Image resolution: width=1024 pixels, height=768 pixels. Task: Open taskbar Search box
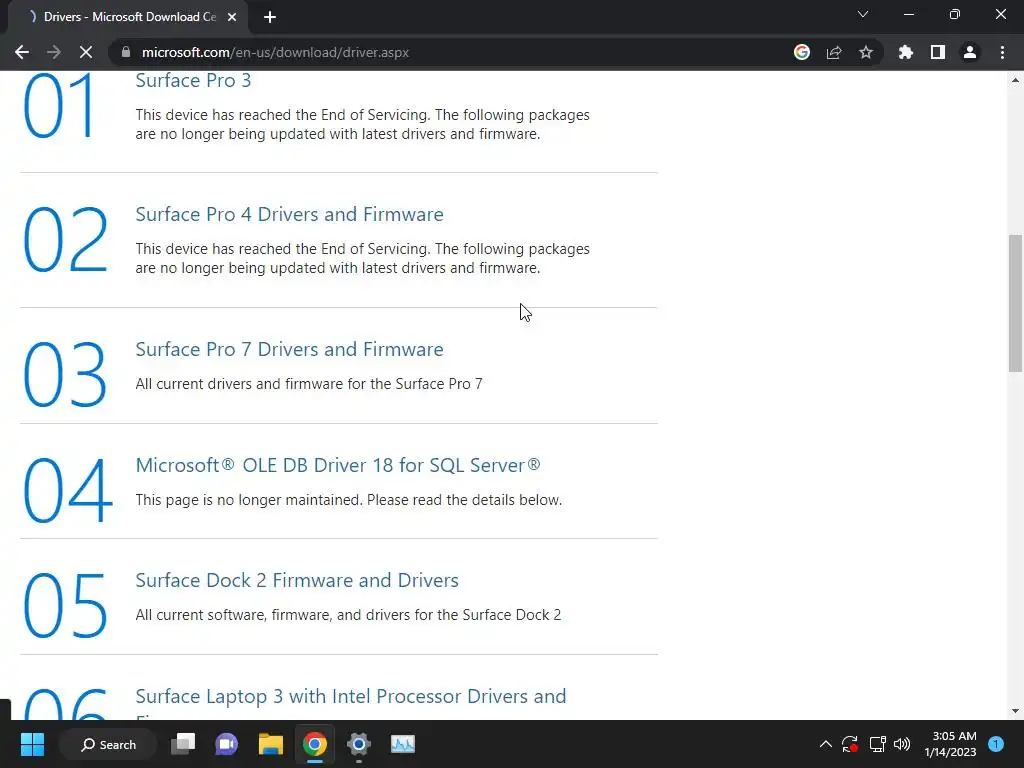[x=108, y=744]
